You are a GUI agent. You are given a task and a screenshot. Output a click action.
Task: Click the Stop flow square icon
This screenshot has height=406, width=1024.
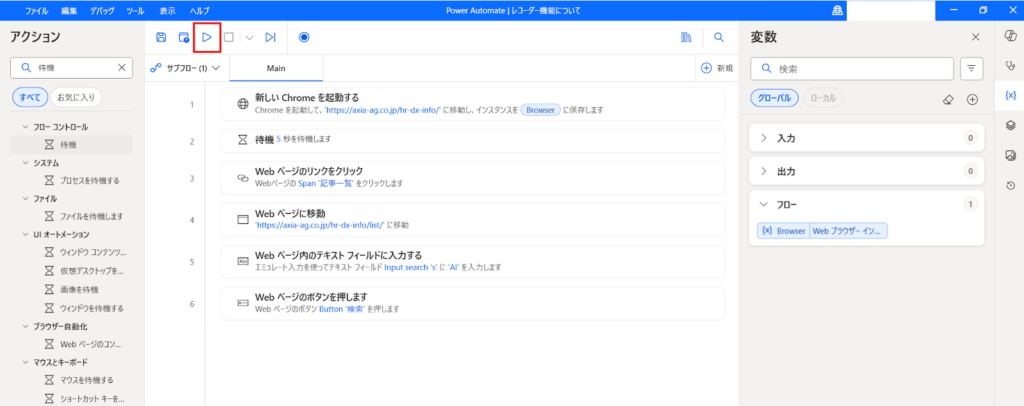228,37
